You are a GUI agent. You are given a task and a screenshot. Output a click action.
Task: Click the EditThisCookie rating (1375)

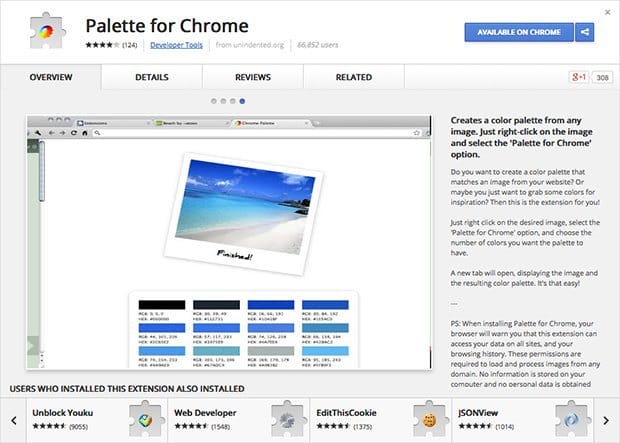tap(344, 426)
